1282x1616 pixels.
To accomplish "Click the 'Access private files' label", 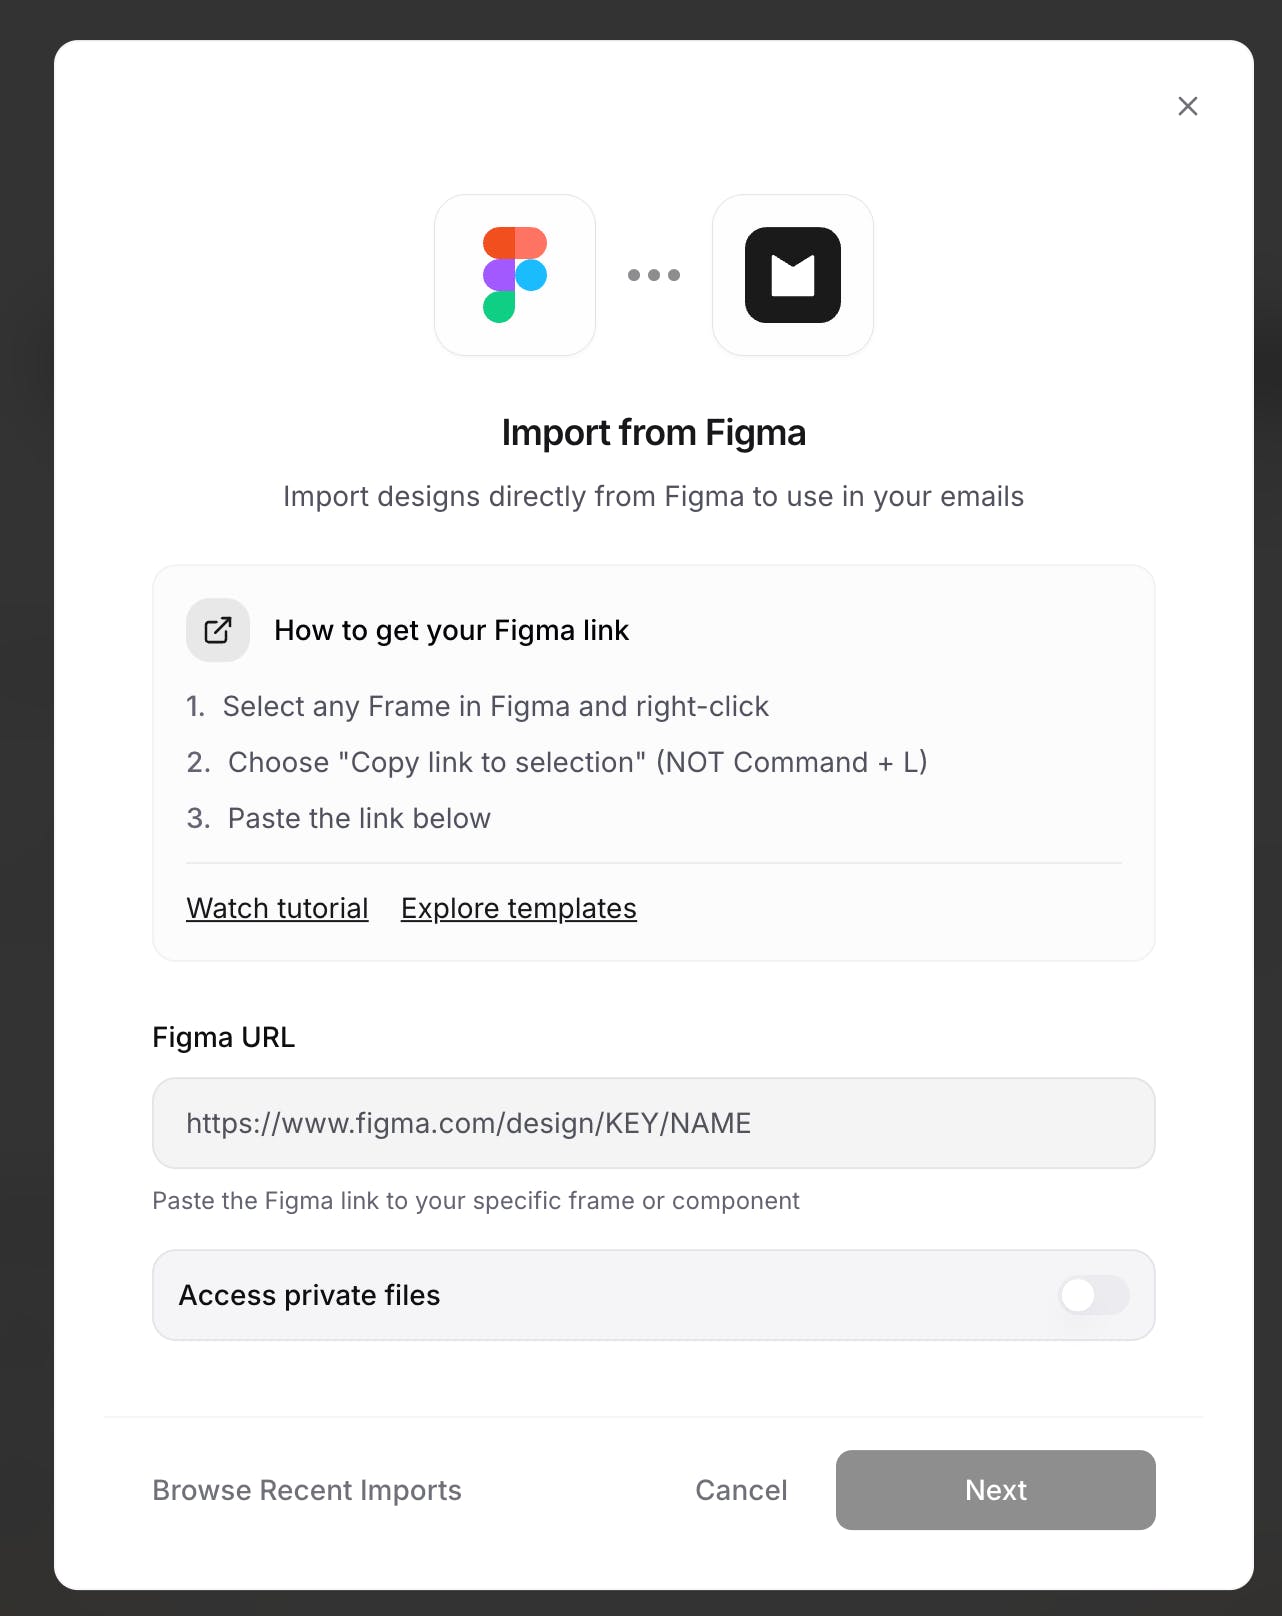I will coord(309,1295).
